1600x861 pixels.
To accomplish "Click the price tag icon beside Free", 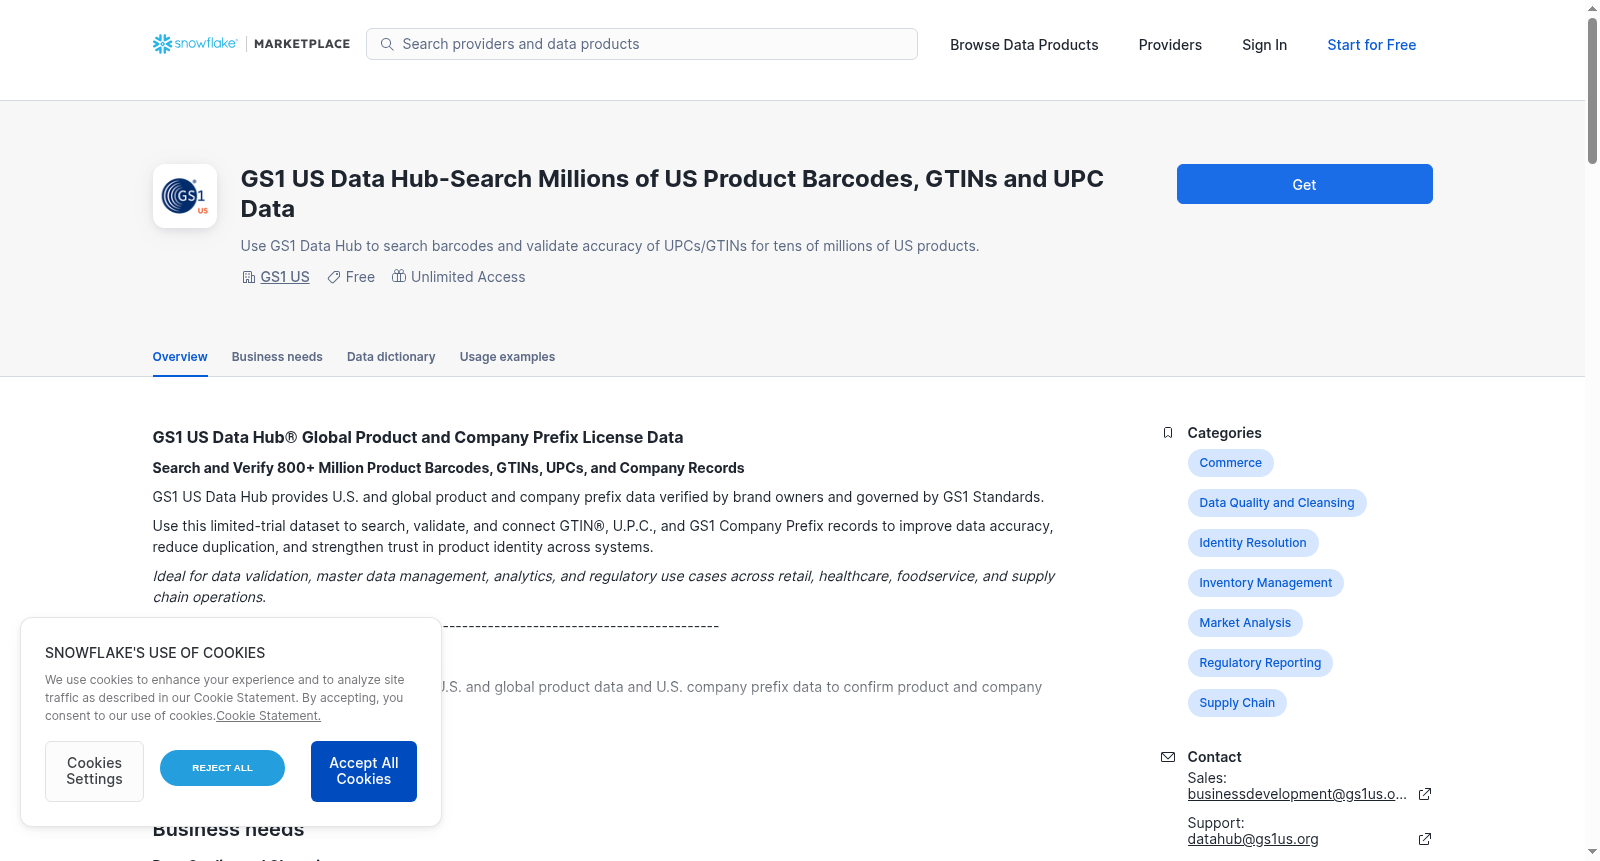I will 334,277.
